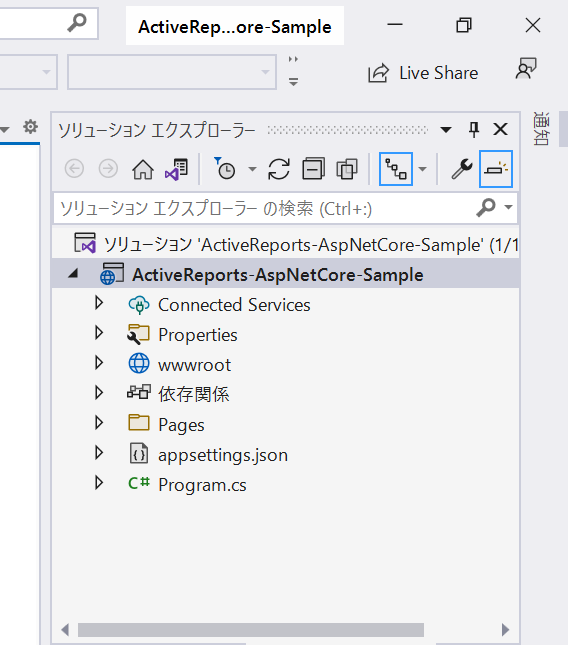
Task: Select appsettings.json file
Action: [x=223, y=455]
